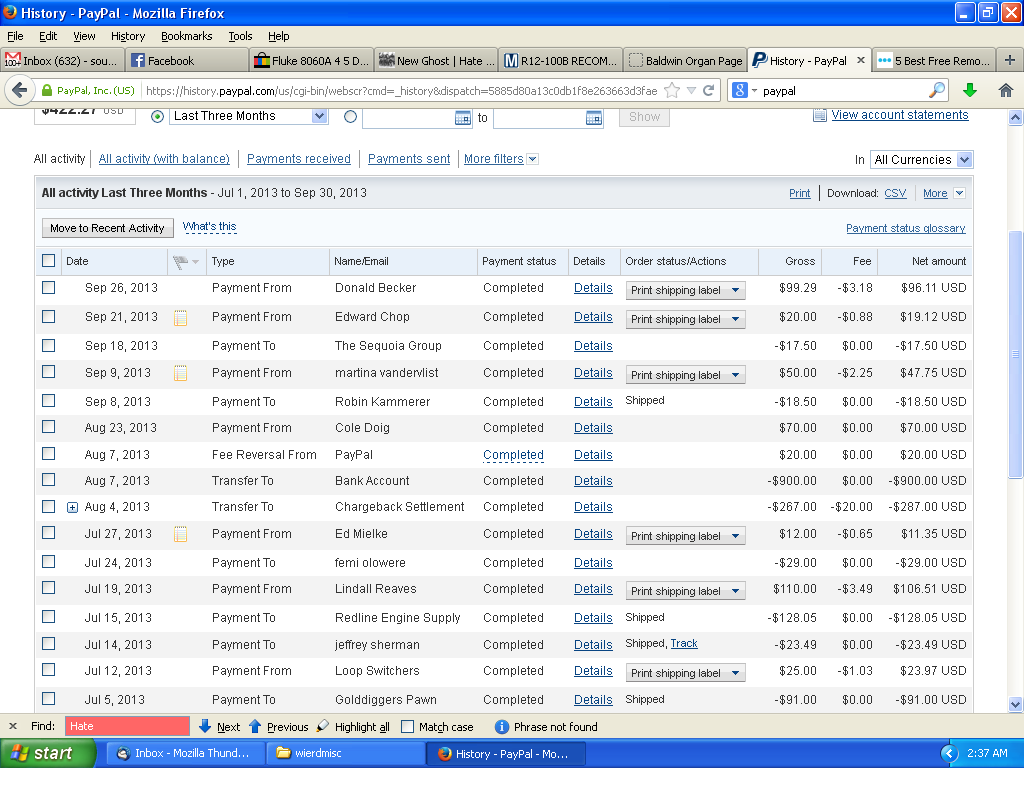Click the green Downloads arrow icon
This screenshot has height=800, width=1024.
click(x=969, y=90)
